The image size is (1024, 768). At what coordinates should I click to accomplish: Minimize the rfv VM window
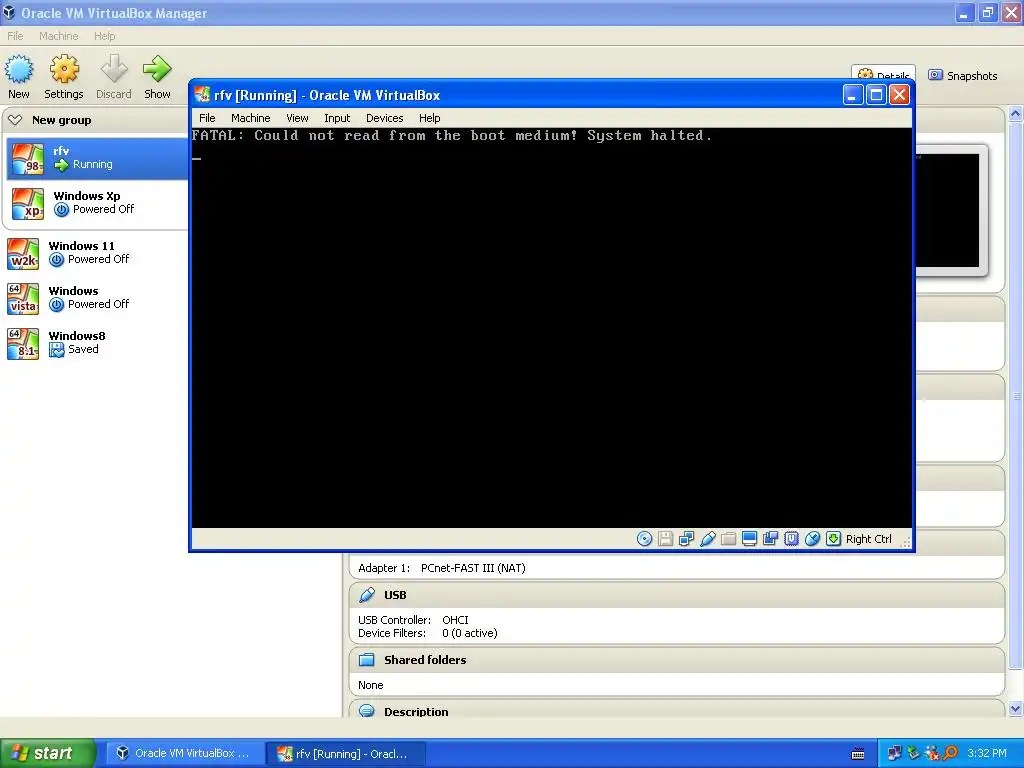pos(852,95)
